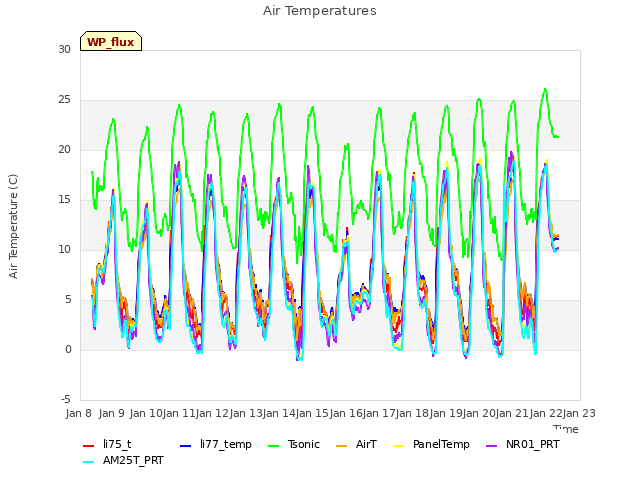Click the Jan 8 x-axis tick label
Viewport: 640px width, 480px height.
79,413
